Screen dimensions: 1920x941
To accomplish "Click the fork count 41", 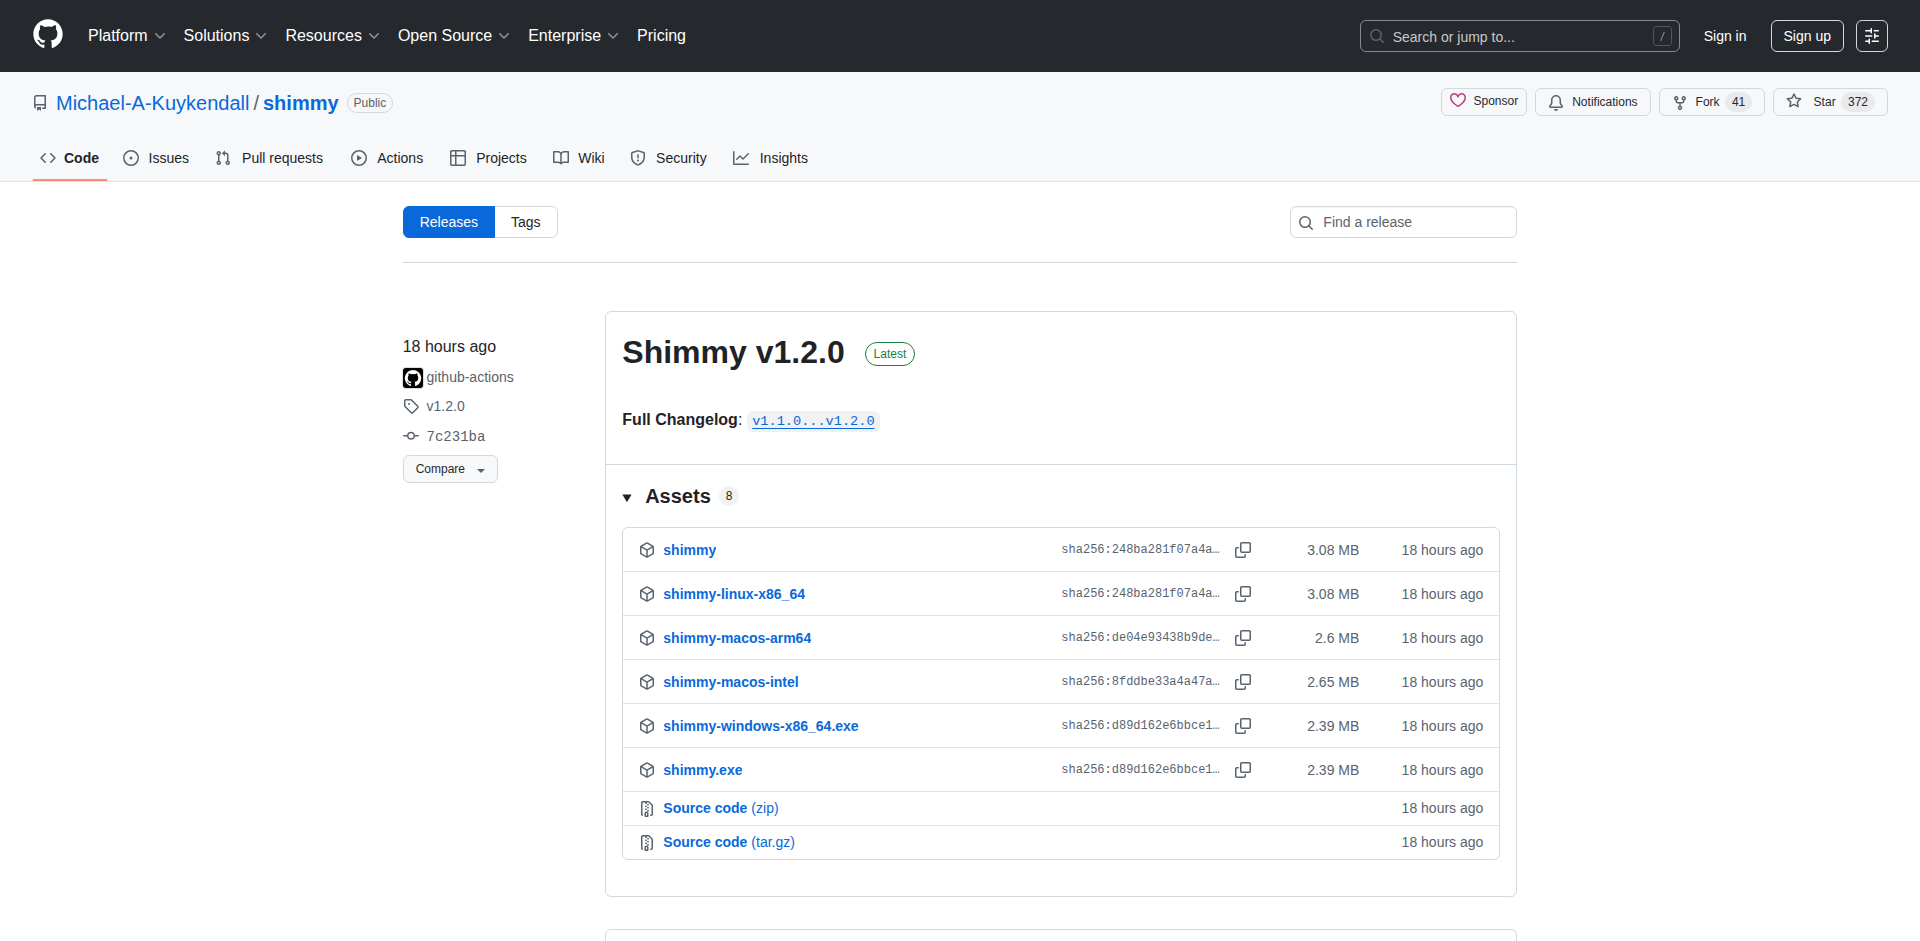I will [x=1739, y=102].
